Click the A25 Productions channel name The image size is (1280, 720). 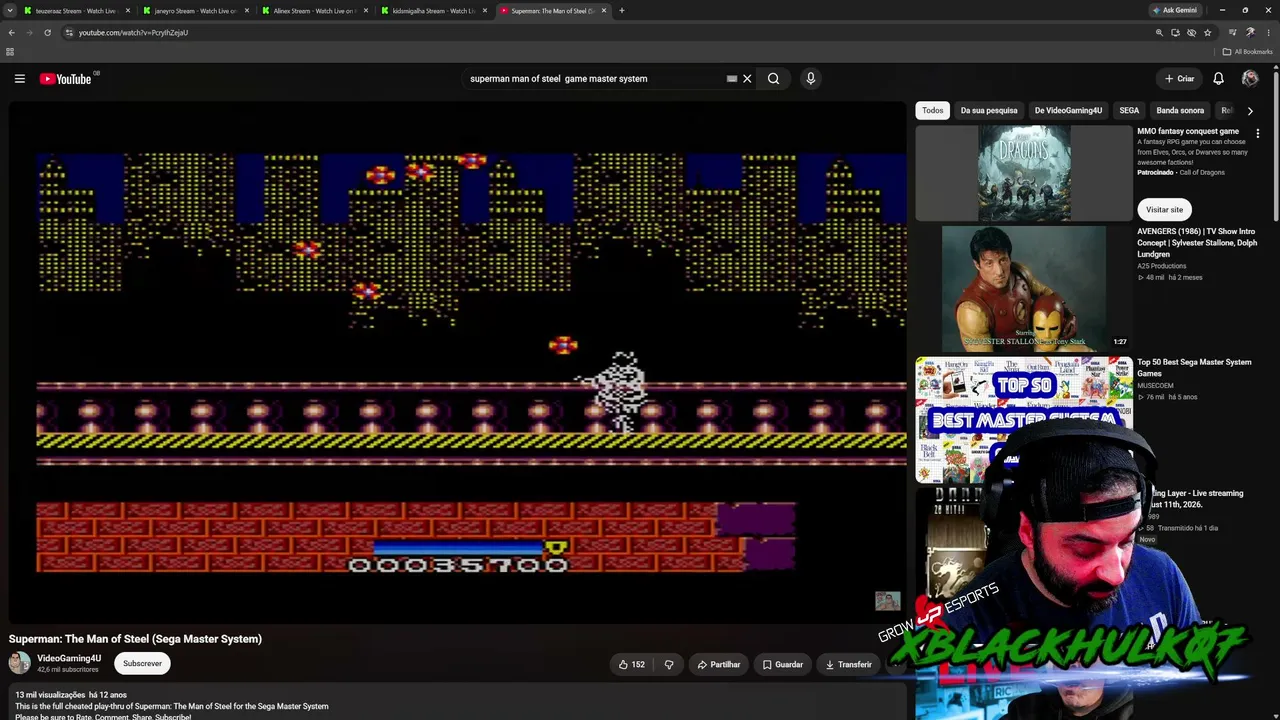click(x=1162, y=266)
